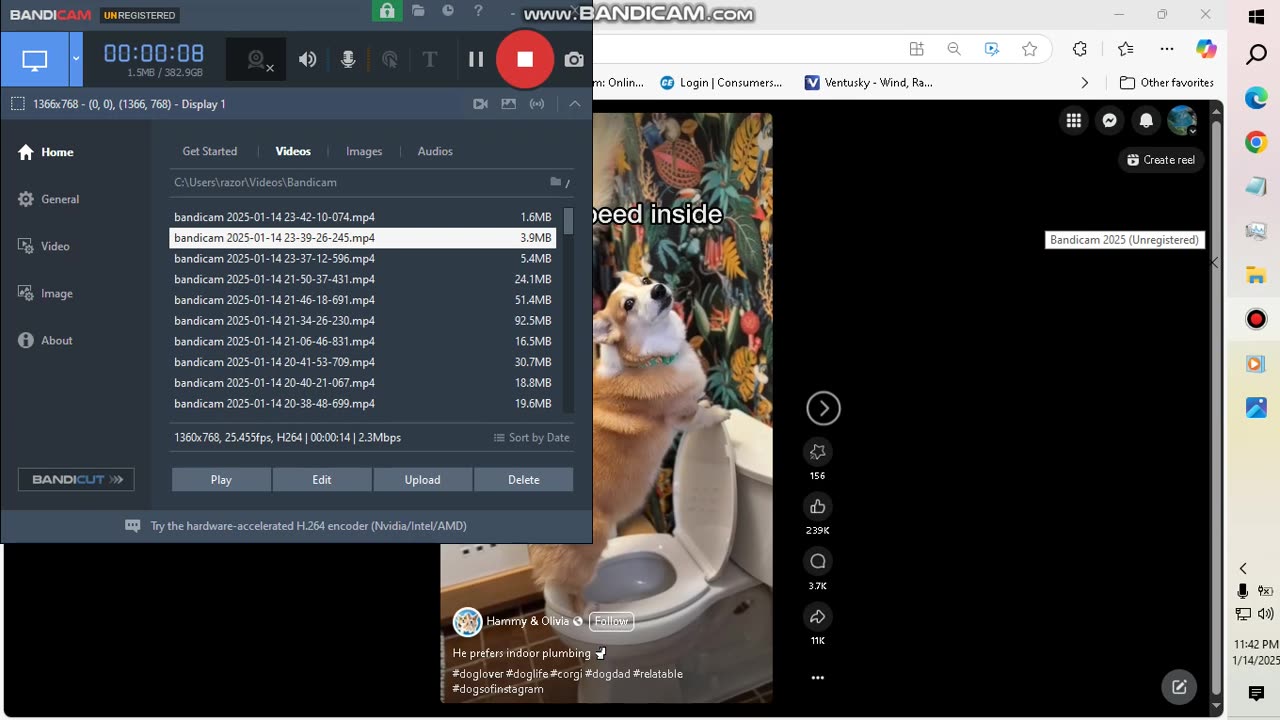Open the scheduled recording clock icon
1280x720 pixels.
[448, 11]
